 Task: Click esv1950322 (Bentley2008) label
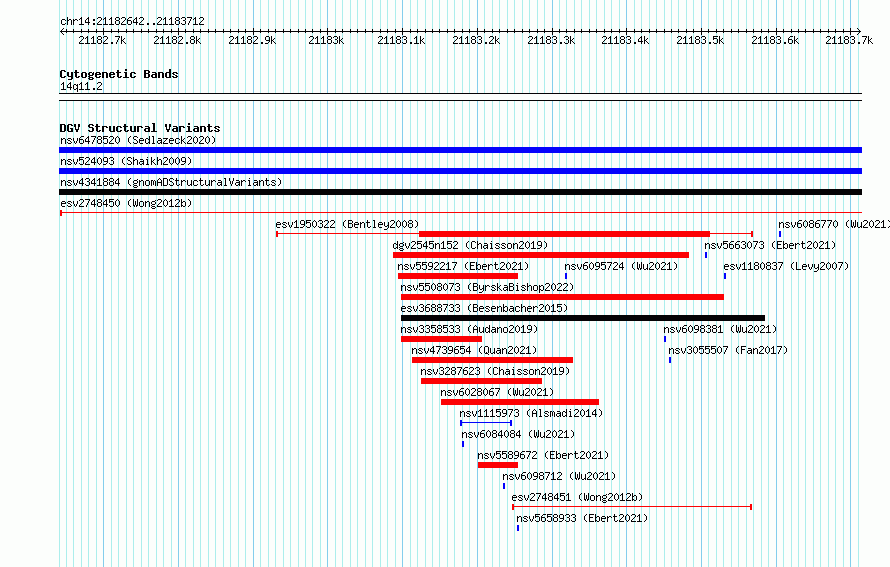(347, 224)
